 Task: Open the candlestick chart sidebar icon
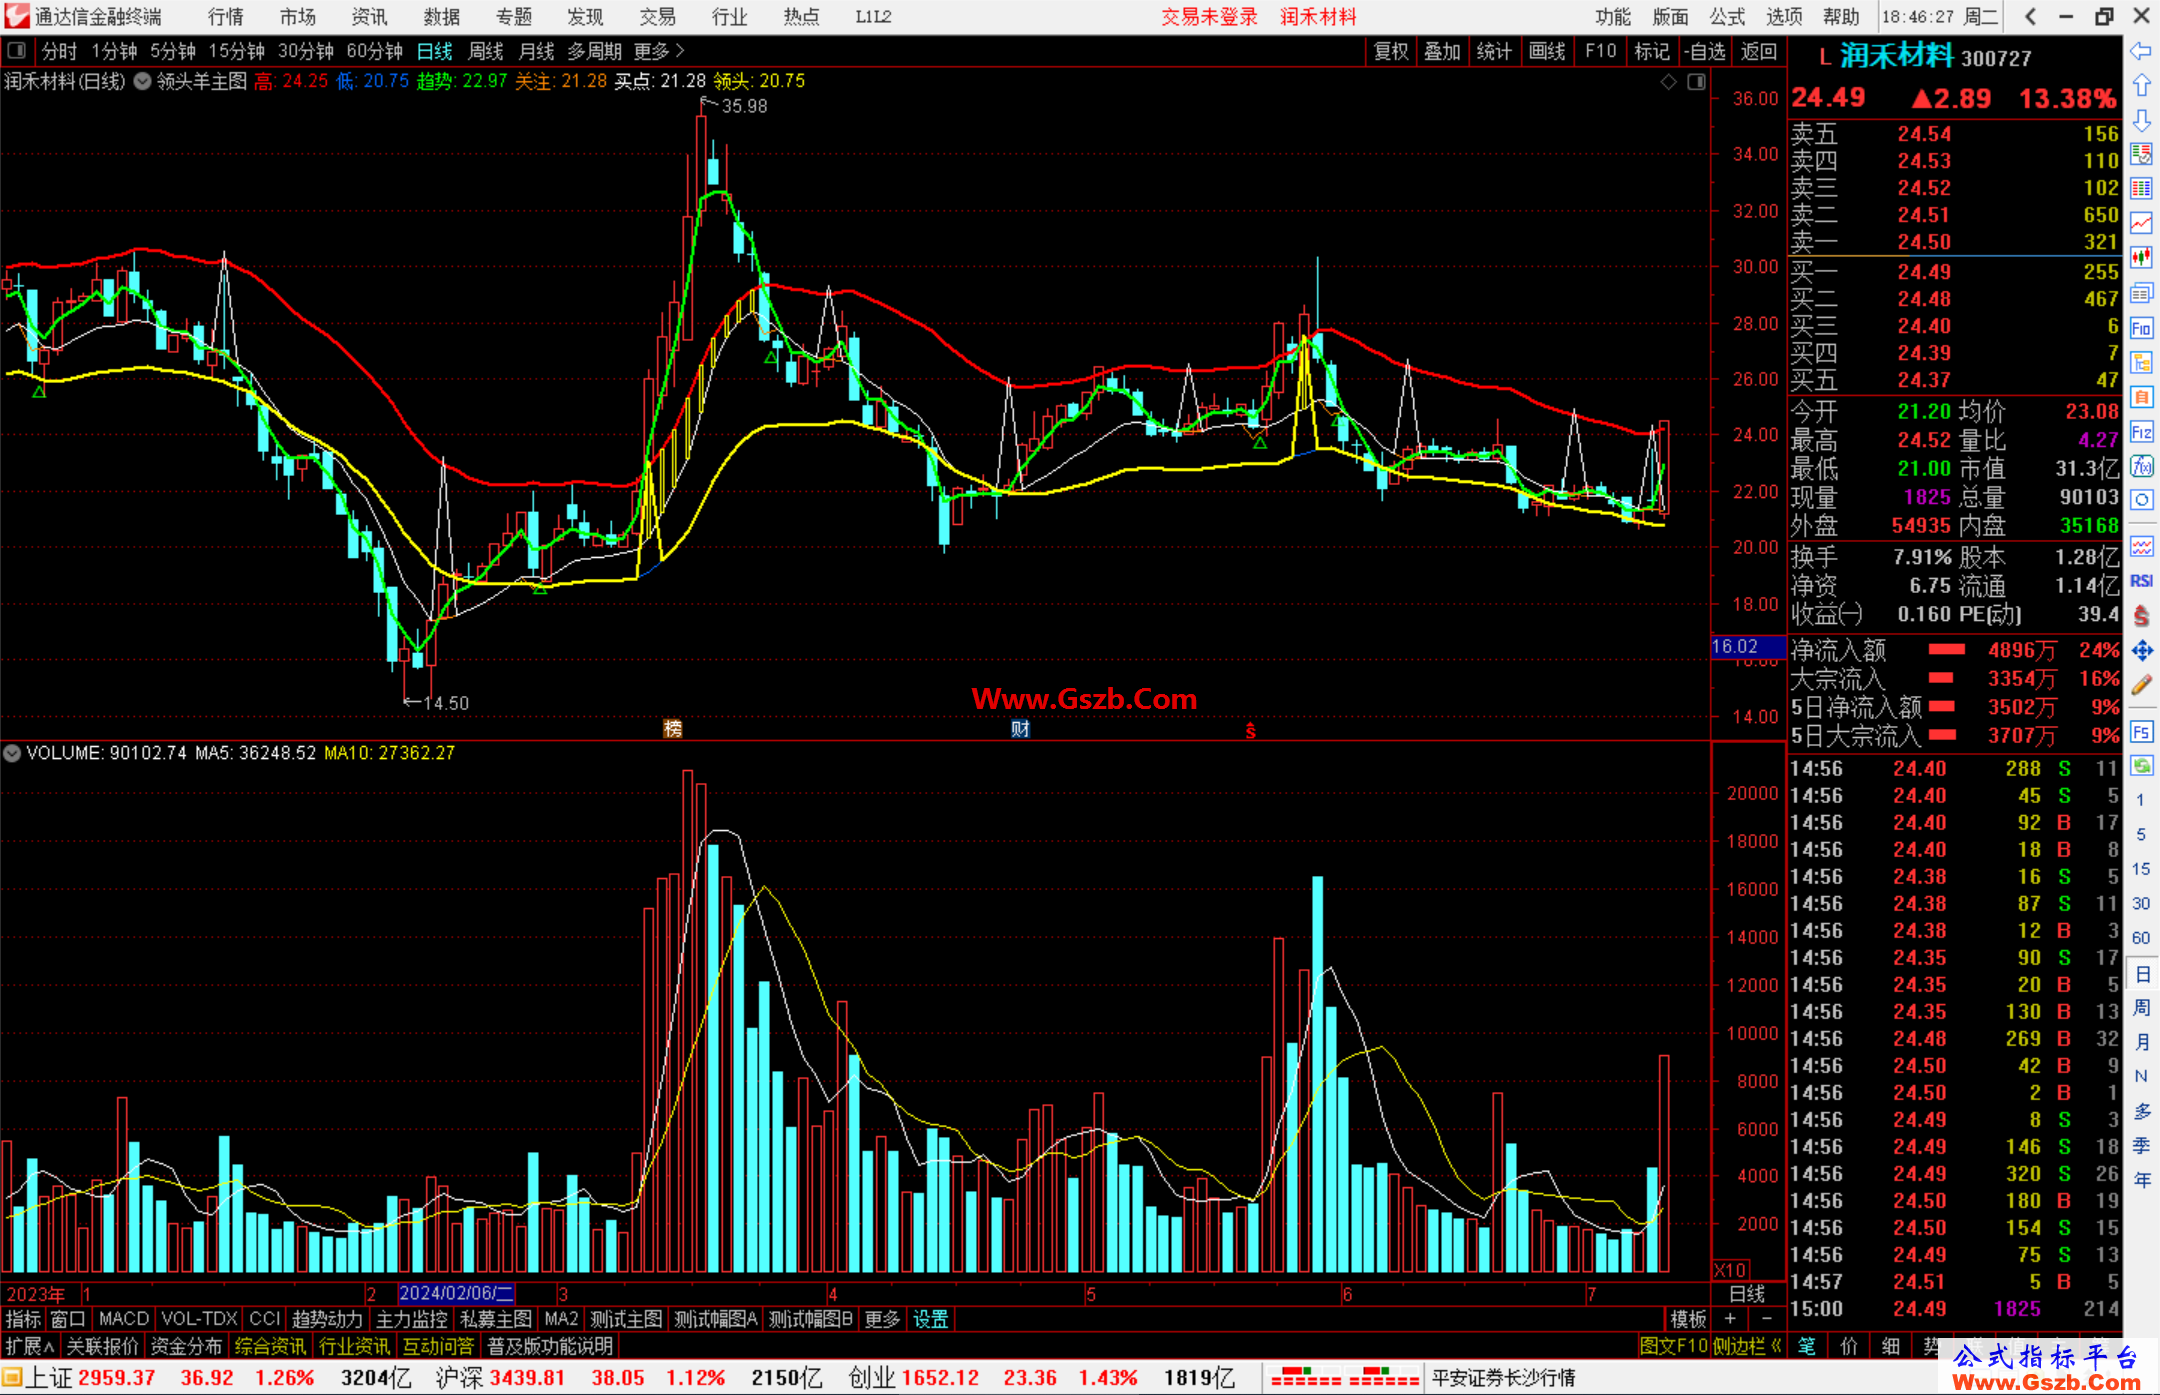click(2141, 259)
